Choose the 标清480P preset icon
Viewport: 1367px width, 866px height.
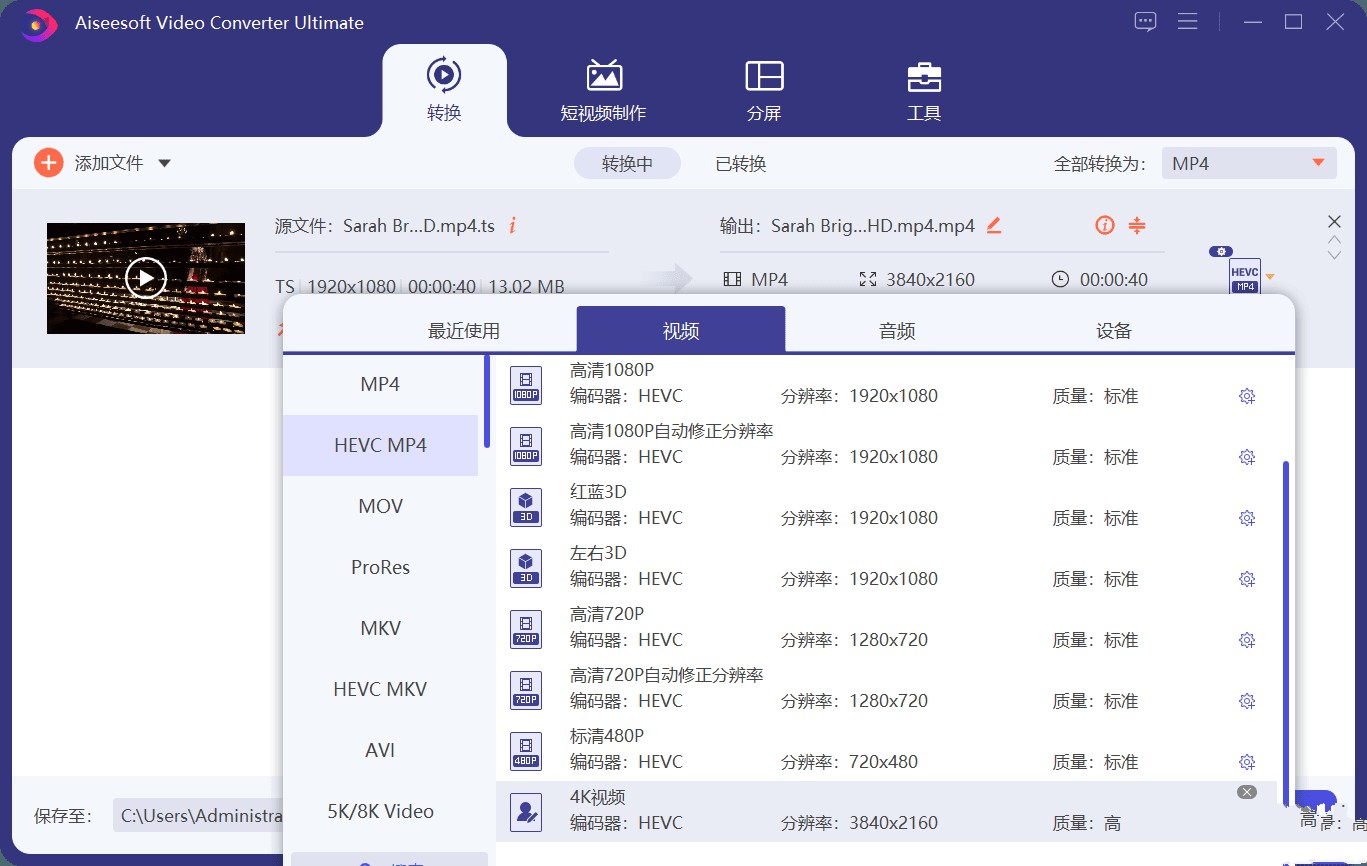[x=526, y=751]
